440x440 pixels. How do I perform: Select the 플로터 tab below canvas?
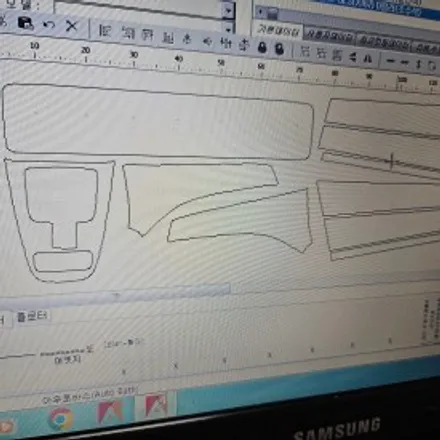(32, 316)
